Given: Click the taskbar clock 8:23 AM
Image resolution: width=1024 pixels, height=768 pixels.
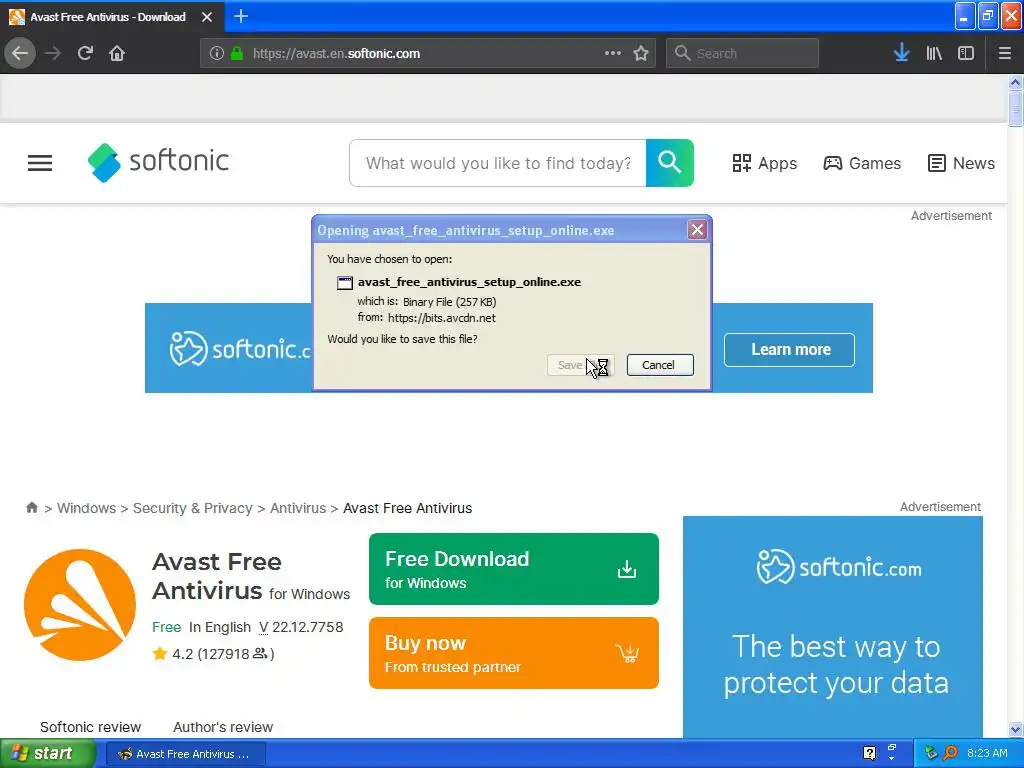Looking at the screenshot, I should [987, 753].
